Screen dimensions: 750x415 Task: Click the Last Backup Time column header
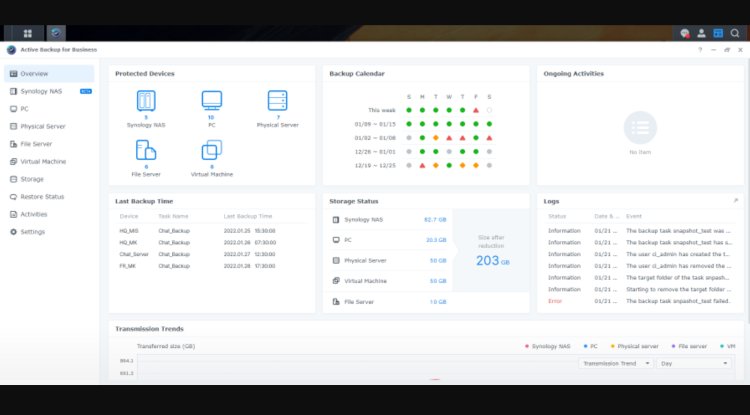[248, 216]
